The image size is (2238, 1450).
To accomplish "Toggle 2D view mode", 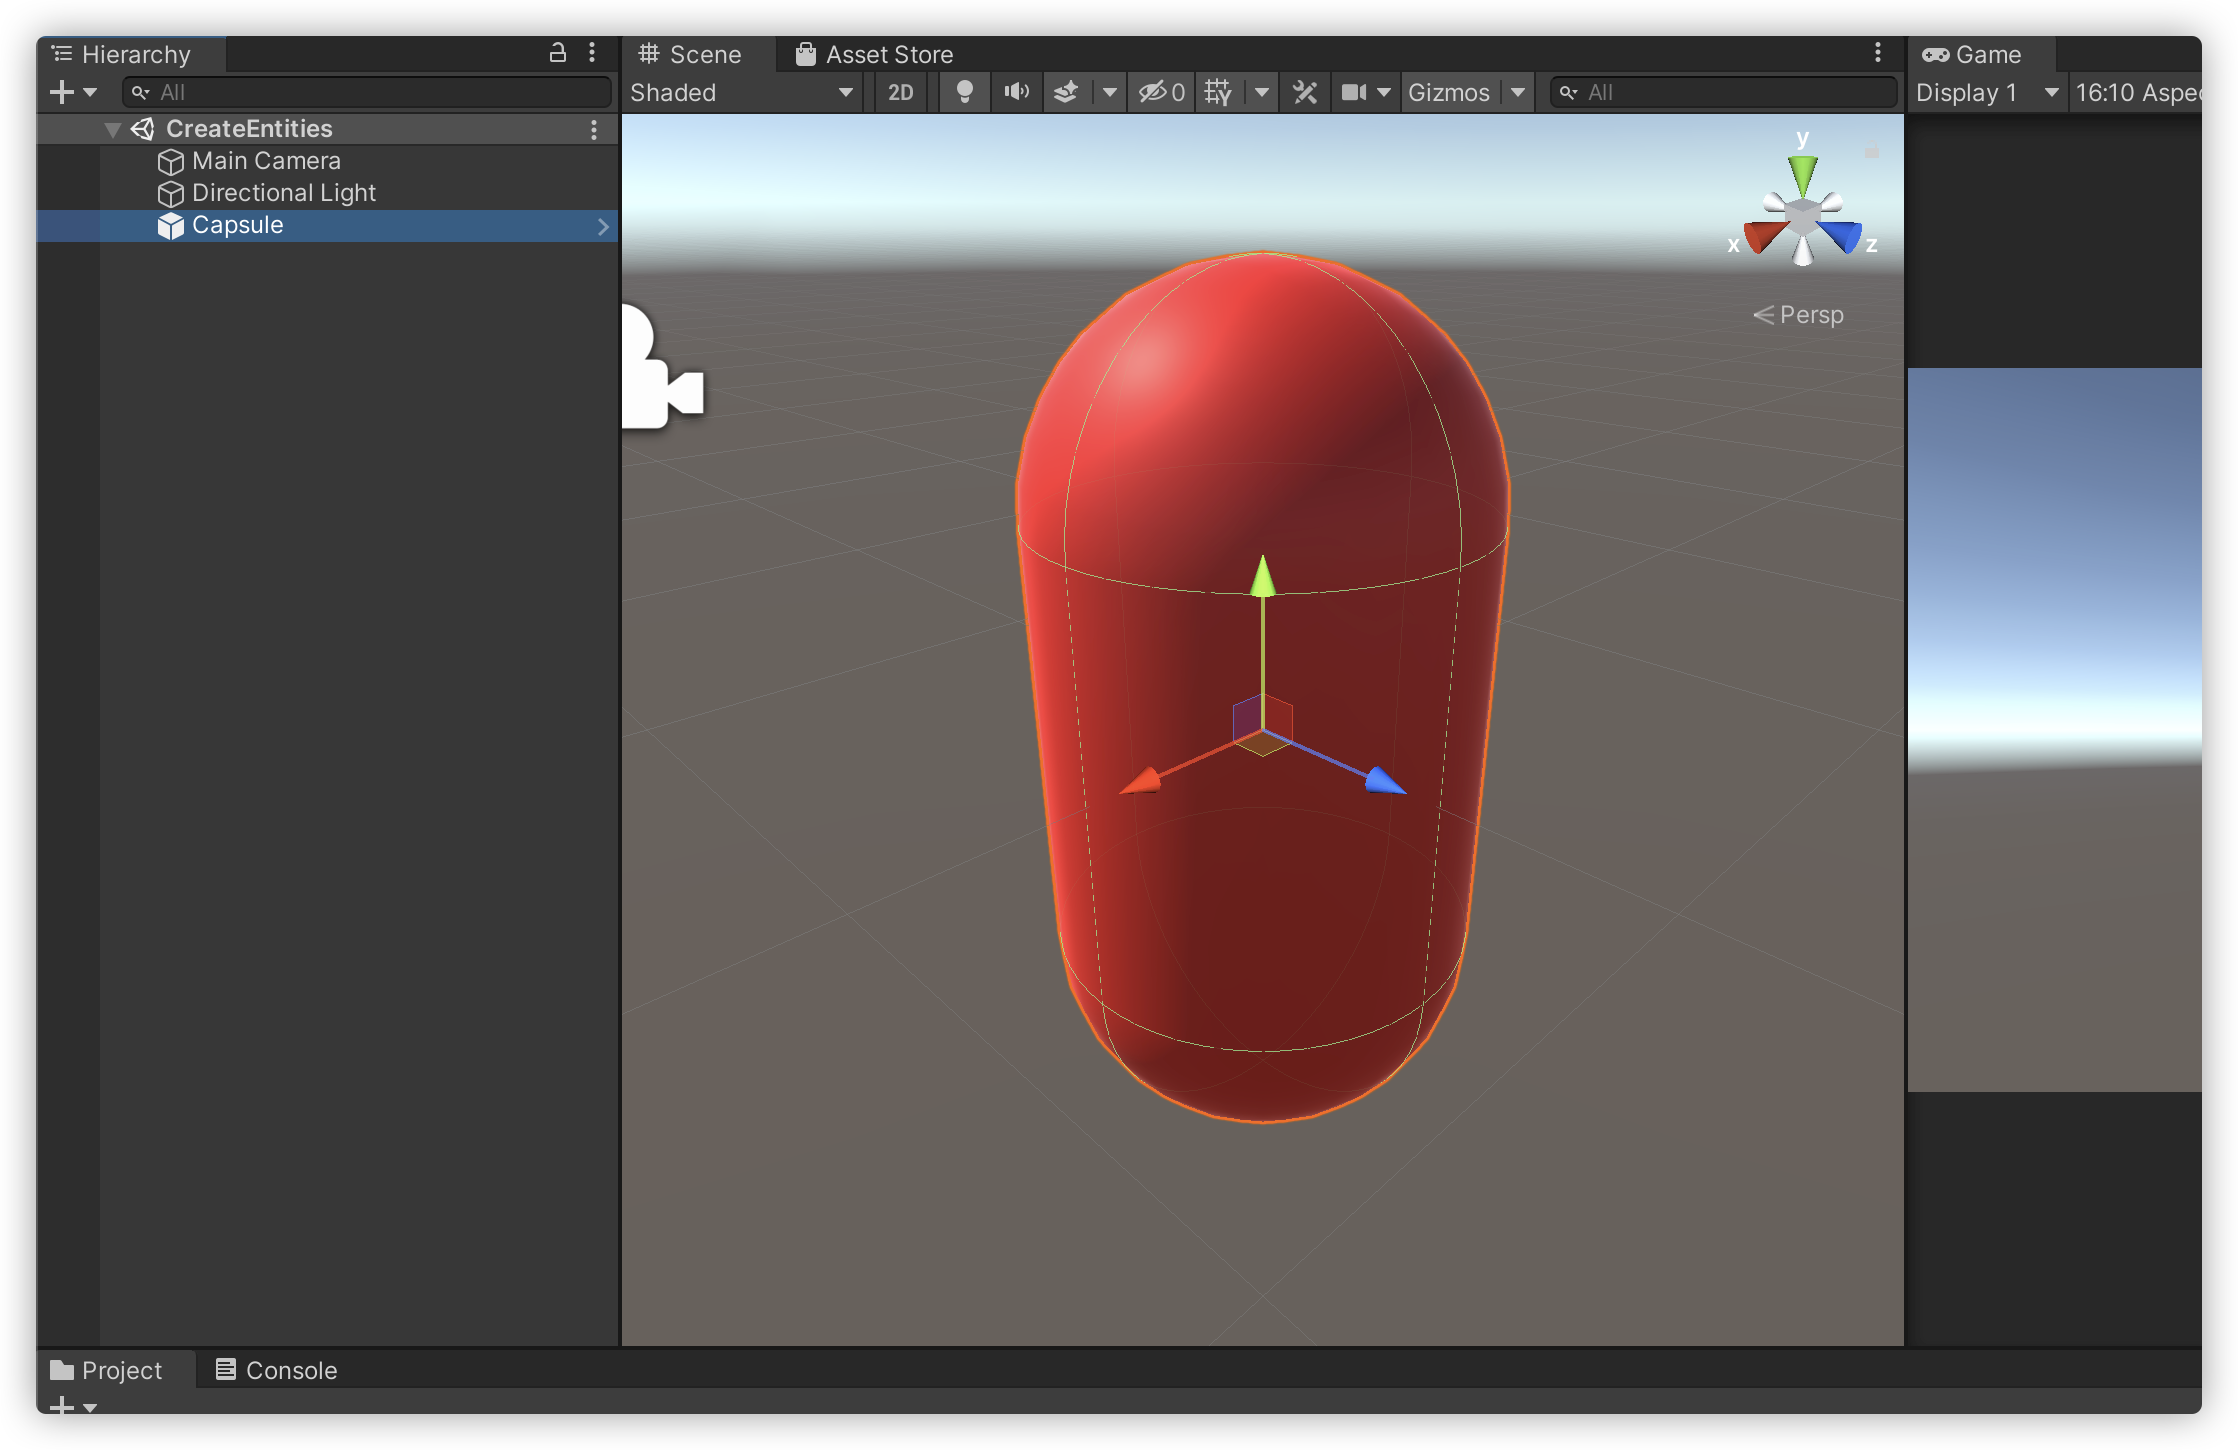I will click(x=901, y=92).
